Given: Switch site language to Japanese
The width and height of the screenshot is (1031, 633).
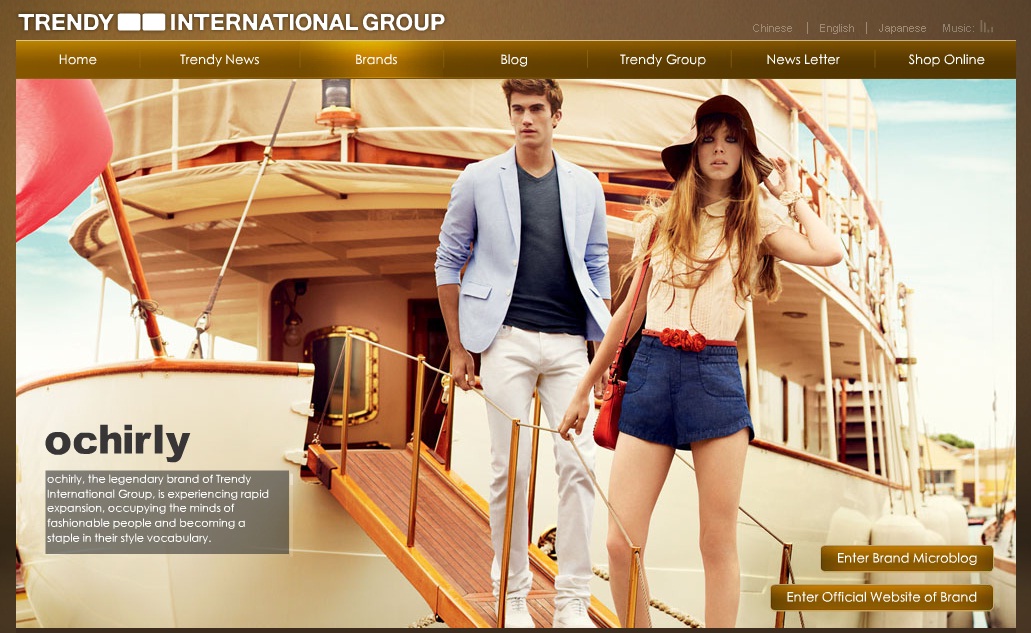Looking at the screenshot, I should [x=902, y=28].
